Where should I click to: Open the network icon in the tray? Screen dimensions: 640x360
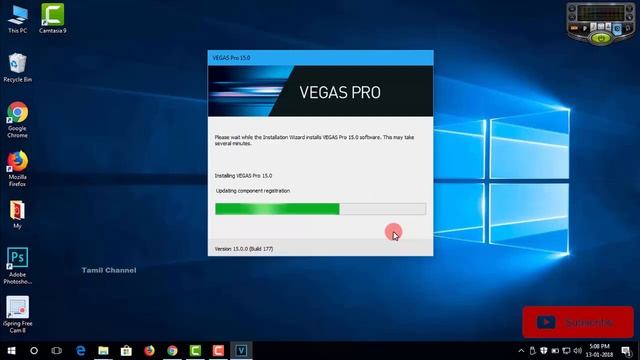coord(567,351)
